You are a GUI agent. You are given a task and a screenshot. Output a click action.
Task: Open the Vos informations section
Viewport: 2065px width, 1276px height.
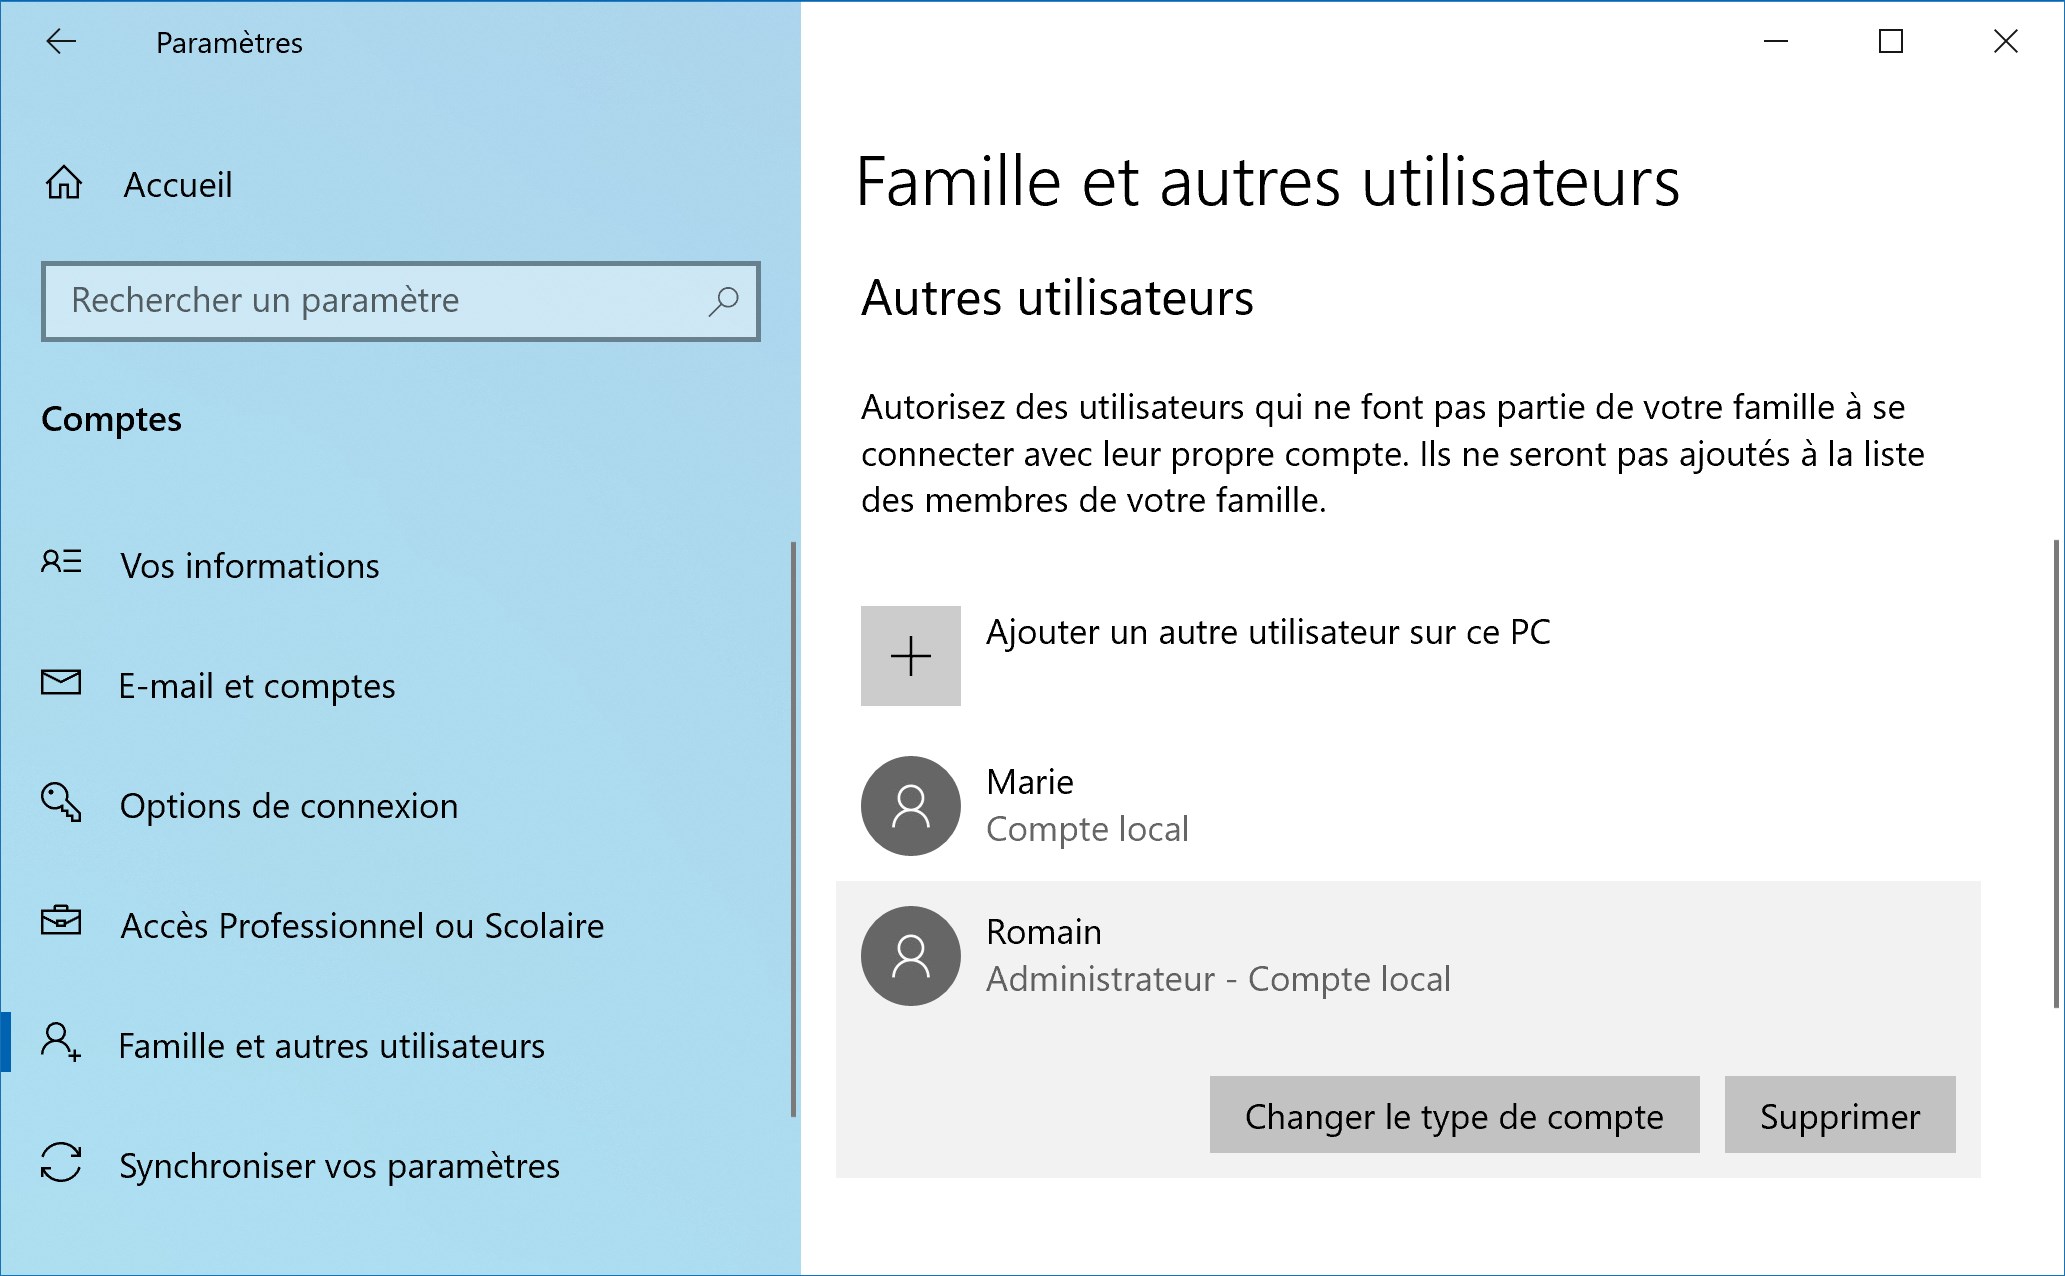pos(249,566)
